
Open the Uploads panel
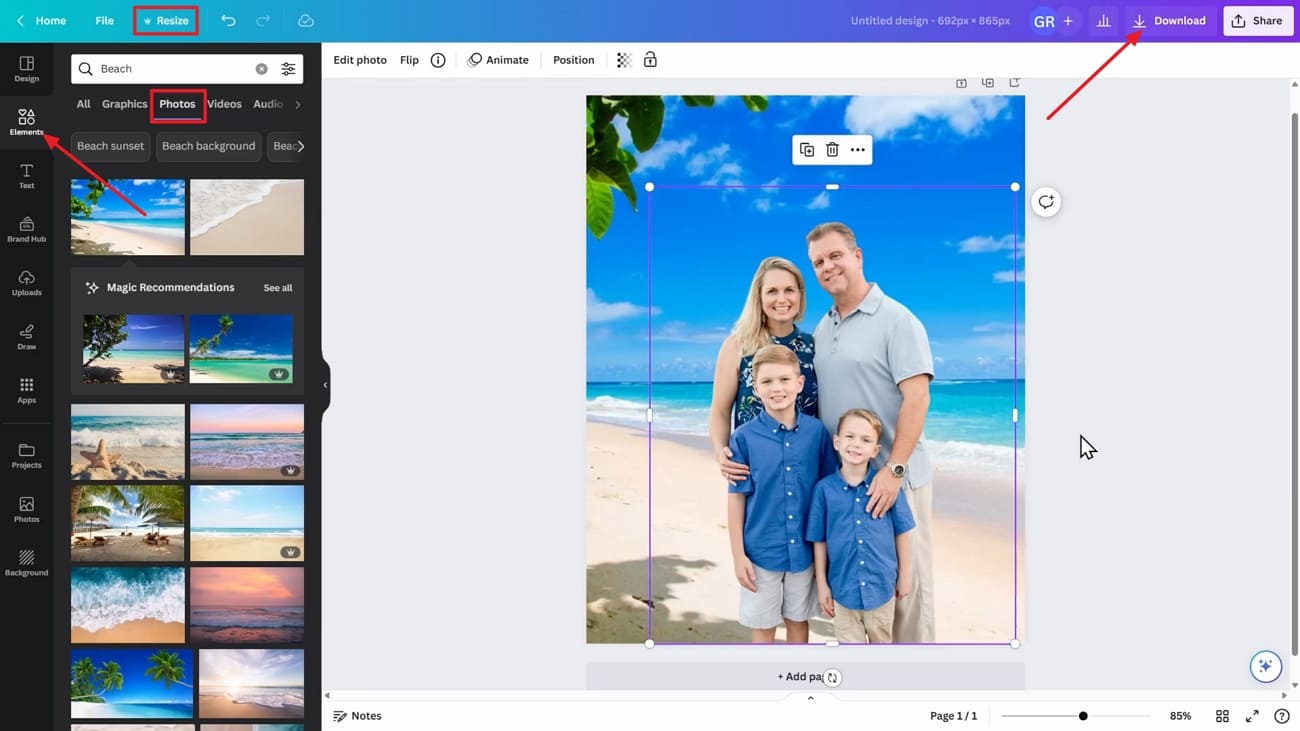click(26, 283)
